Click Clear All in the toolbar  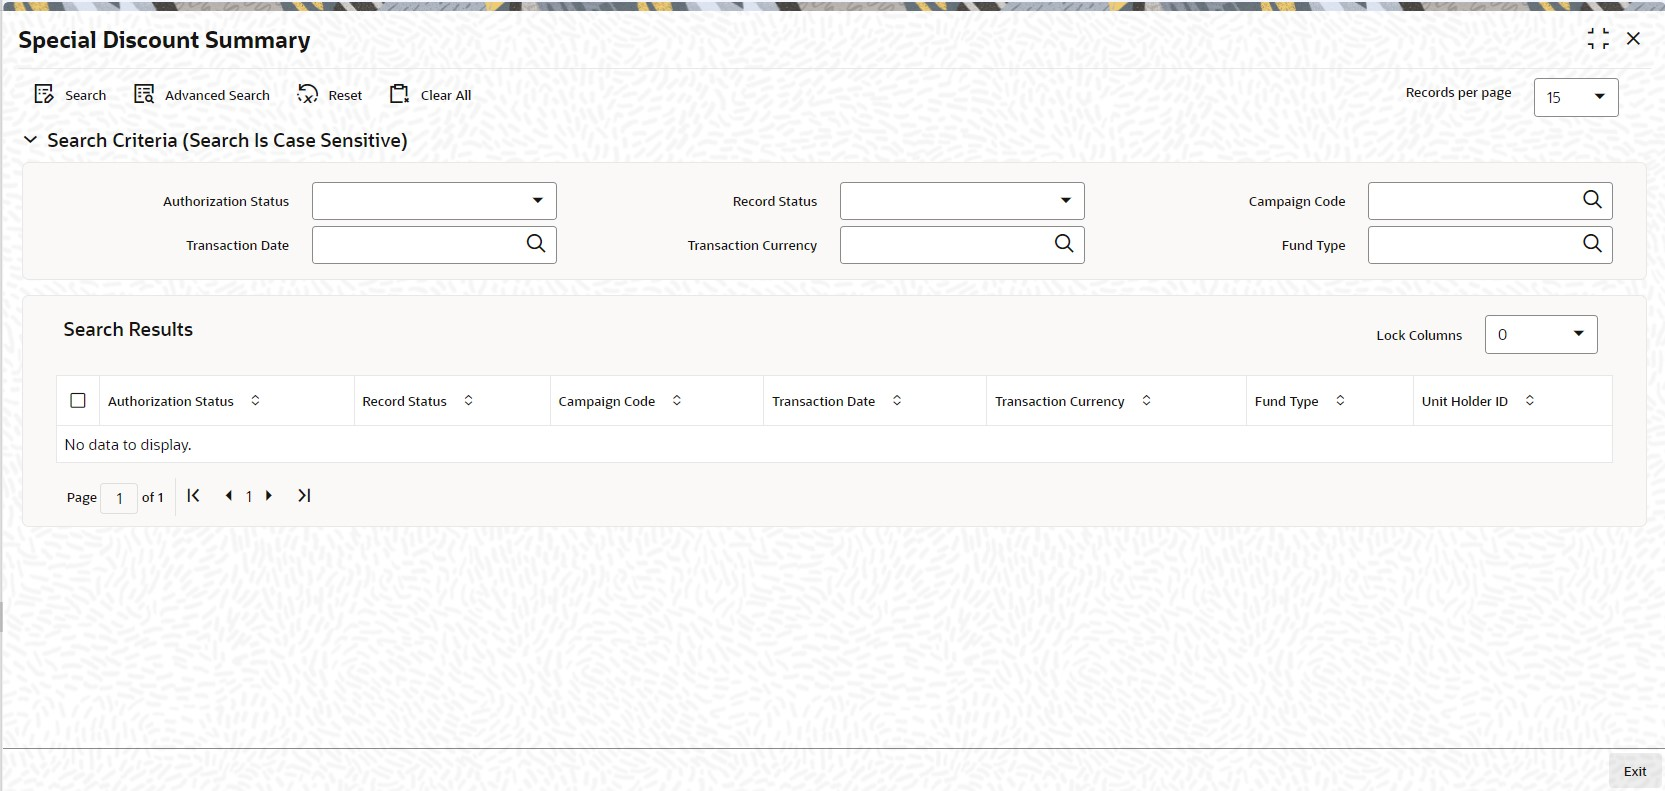(x=430, y=95)
